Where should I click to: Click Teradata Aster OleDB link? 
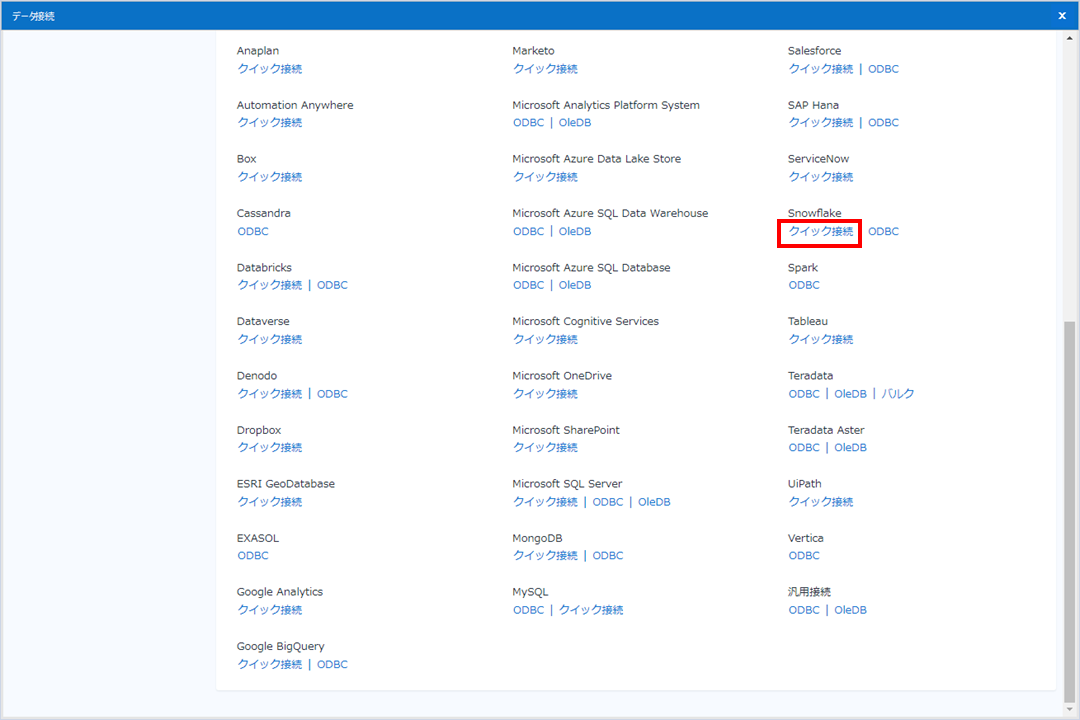click(850, 448)
